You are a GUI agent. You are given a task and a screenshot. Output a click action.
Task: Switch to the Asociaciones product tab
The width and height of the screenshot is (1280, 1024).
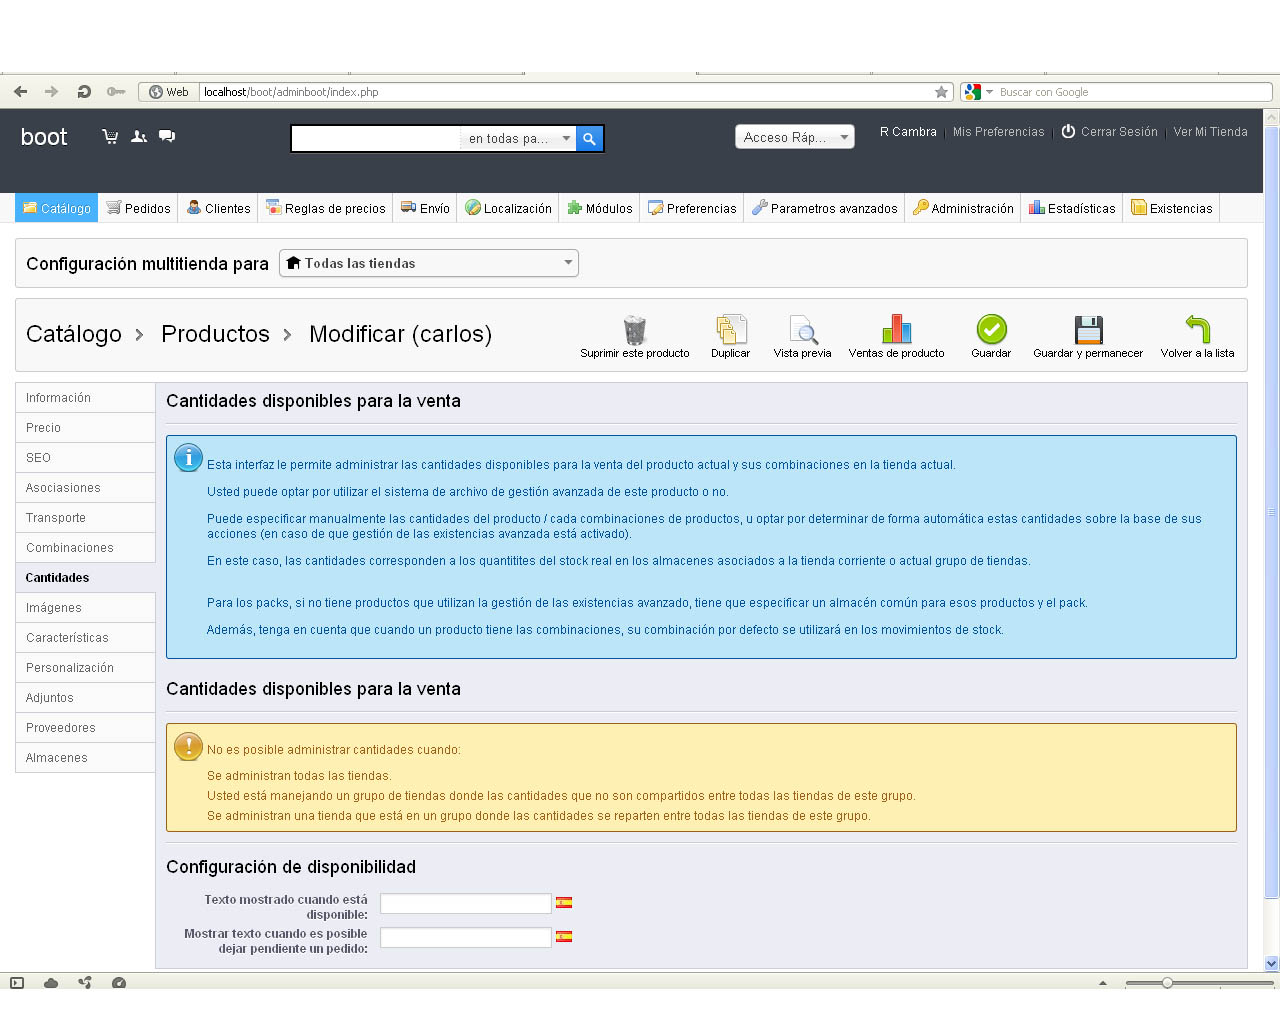85,488
